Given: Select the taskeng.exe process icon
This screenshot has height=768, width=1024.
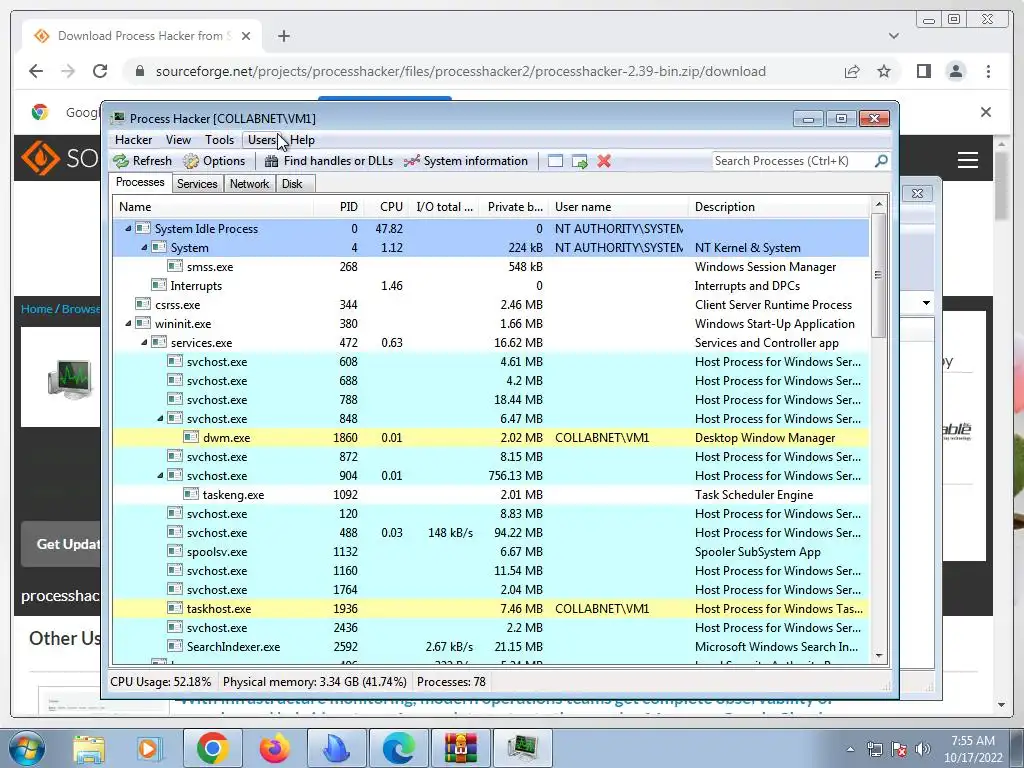Looking at the screenshot, I should point(191,494).
